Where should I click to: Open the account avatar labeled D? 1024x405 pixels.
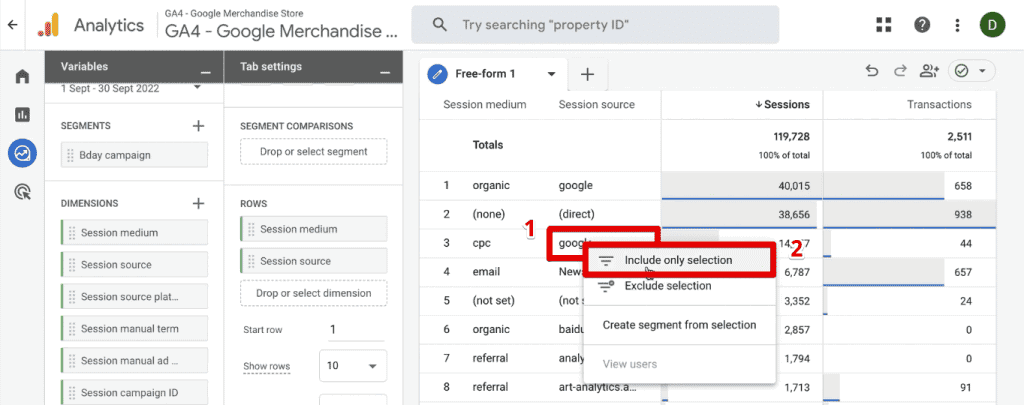[992, 25]
